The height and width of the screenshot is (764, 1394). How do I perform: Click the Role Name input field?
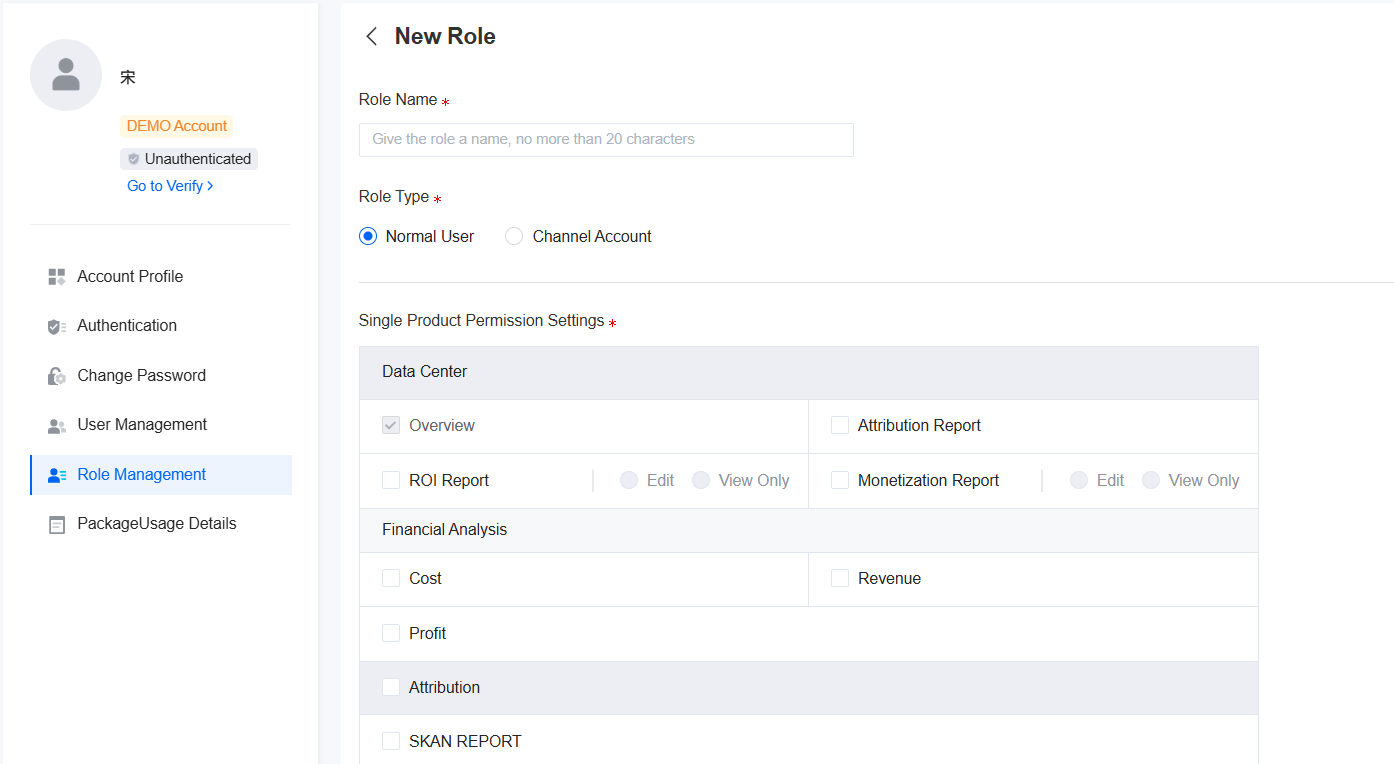coord(606,140)
